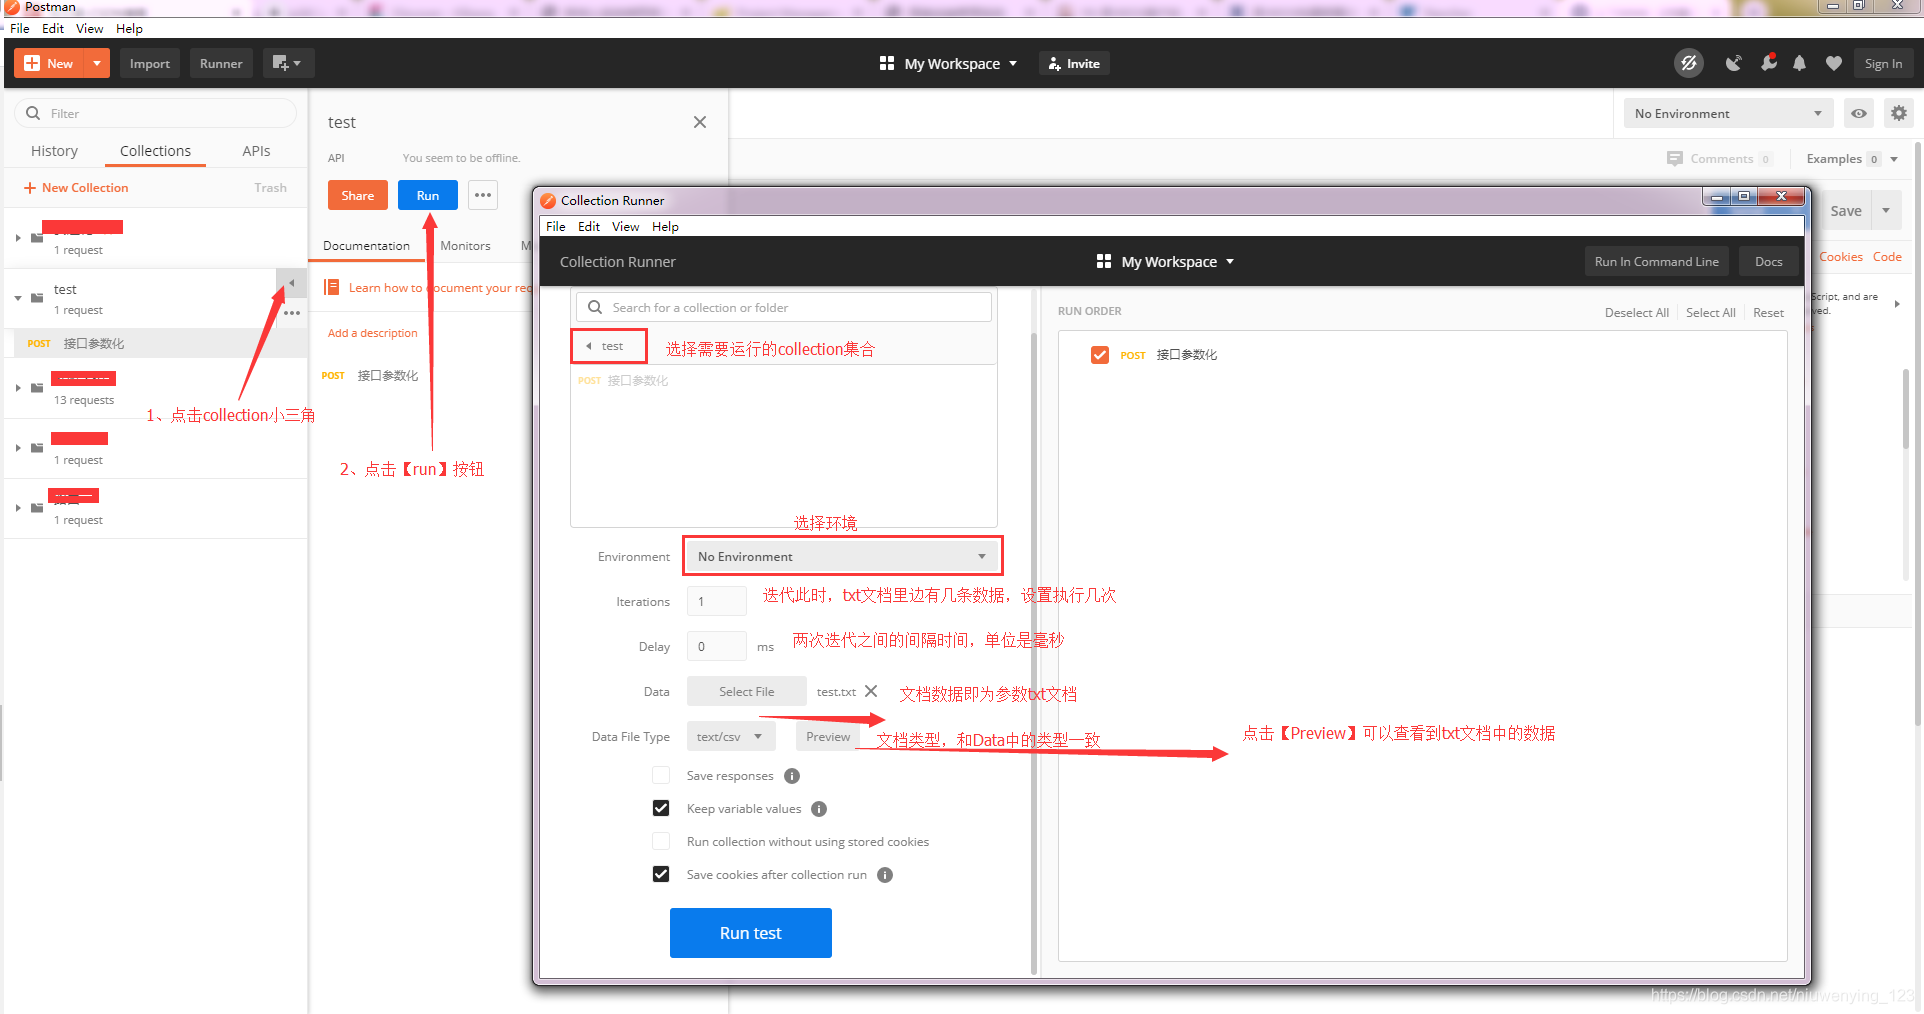Uncheck the POST request in run order
The height and width of the screenshot is (1014, 1924).
[x=1100, y=355]
